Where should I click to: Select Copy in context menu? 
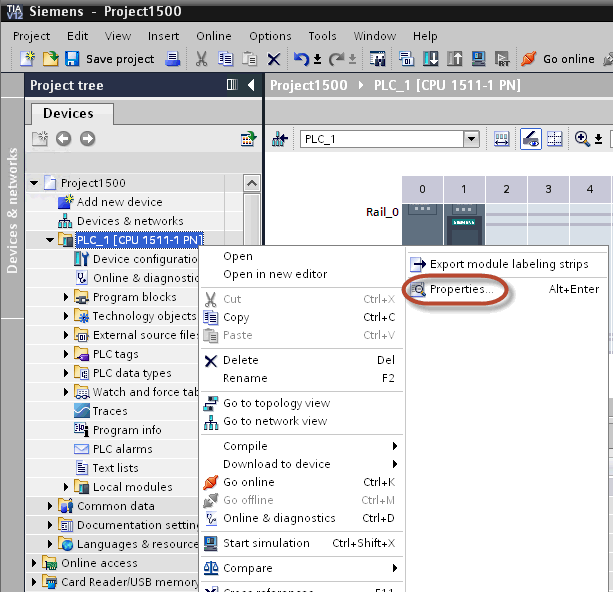301,317
